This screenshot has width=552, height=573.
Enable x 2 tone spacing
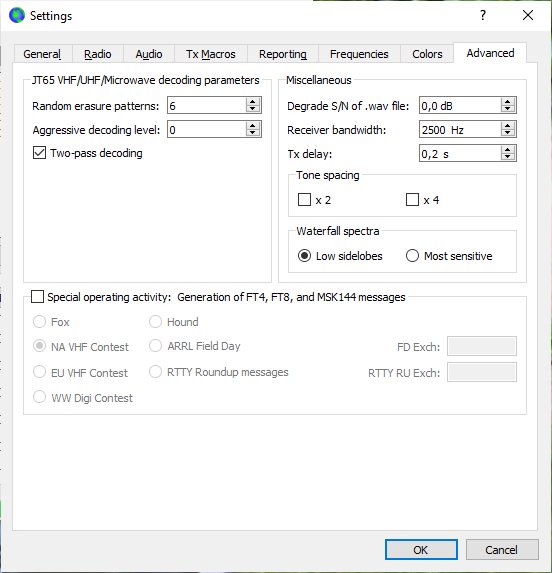coord(304,200)
